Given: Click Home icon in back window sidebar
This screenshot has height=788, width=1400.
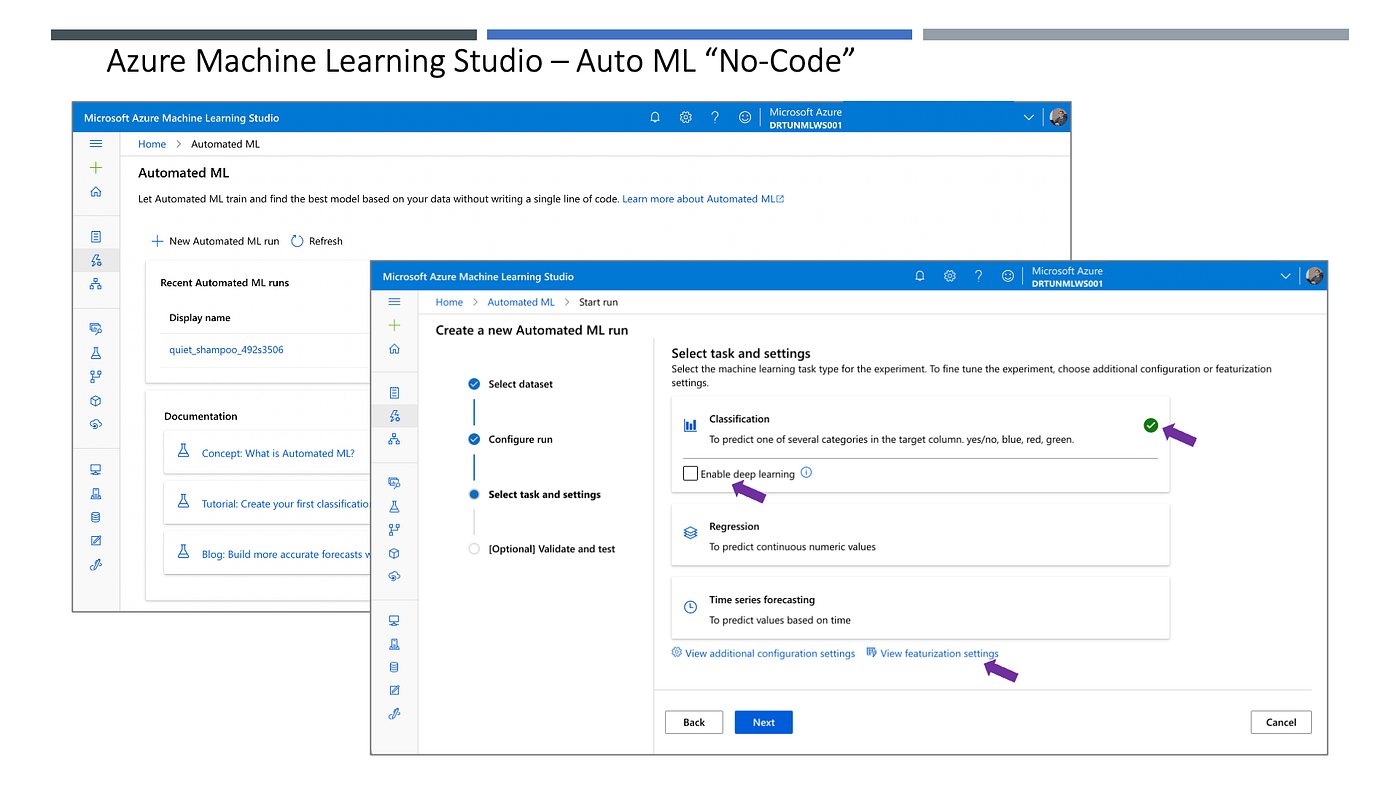Looking at the screenshot, I should (x=96, y=192).
